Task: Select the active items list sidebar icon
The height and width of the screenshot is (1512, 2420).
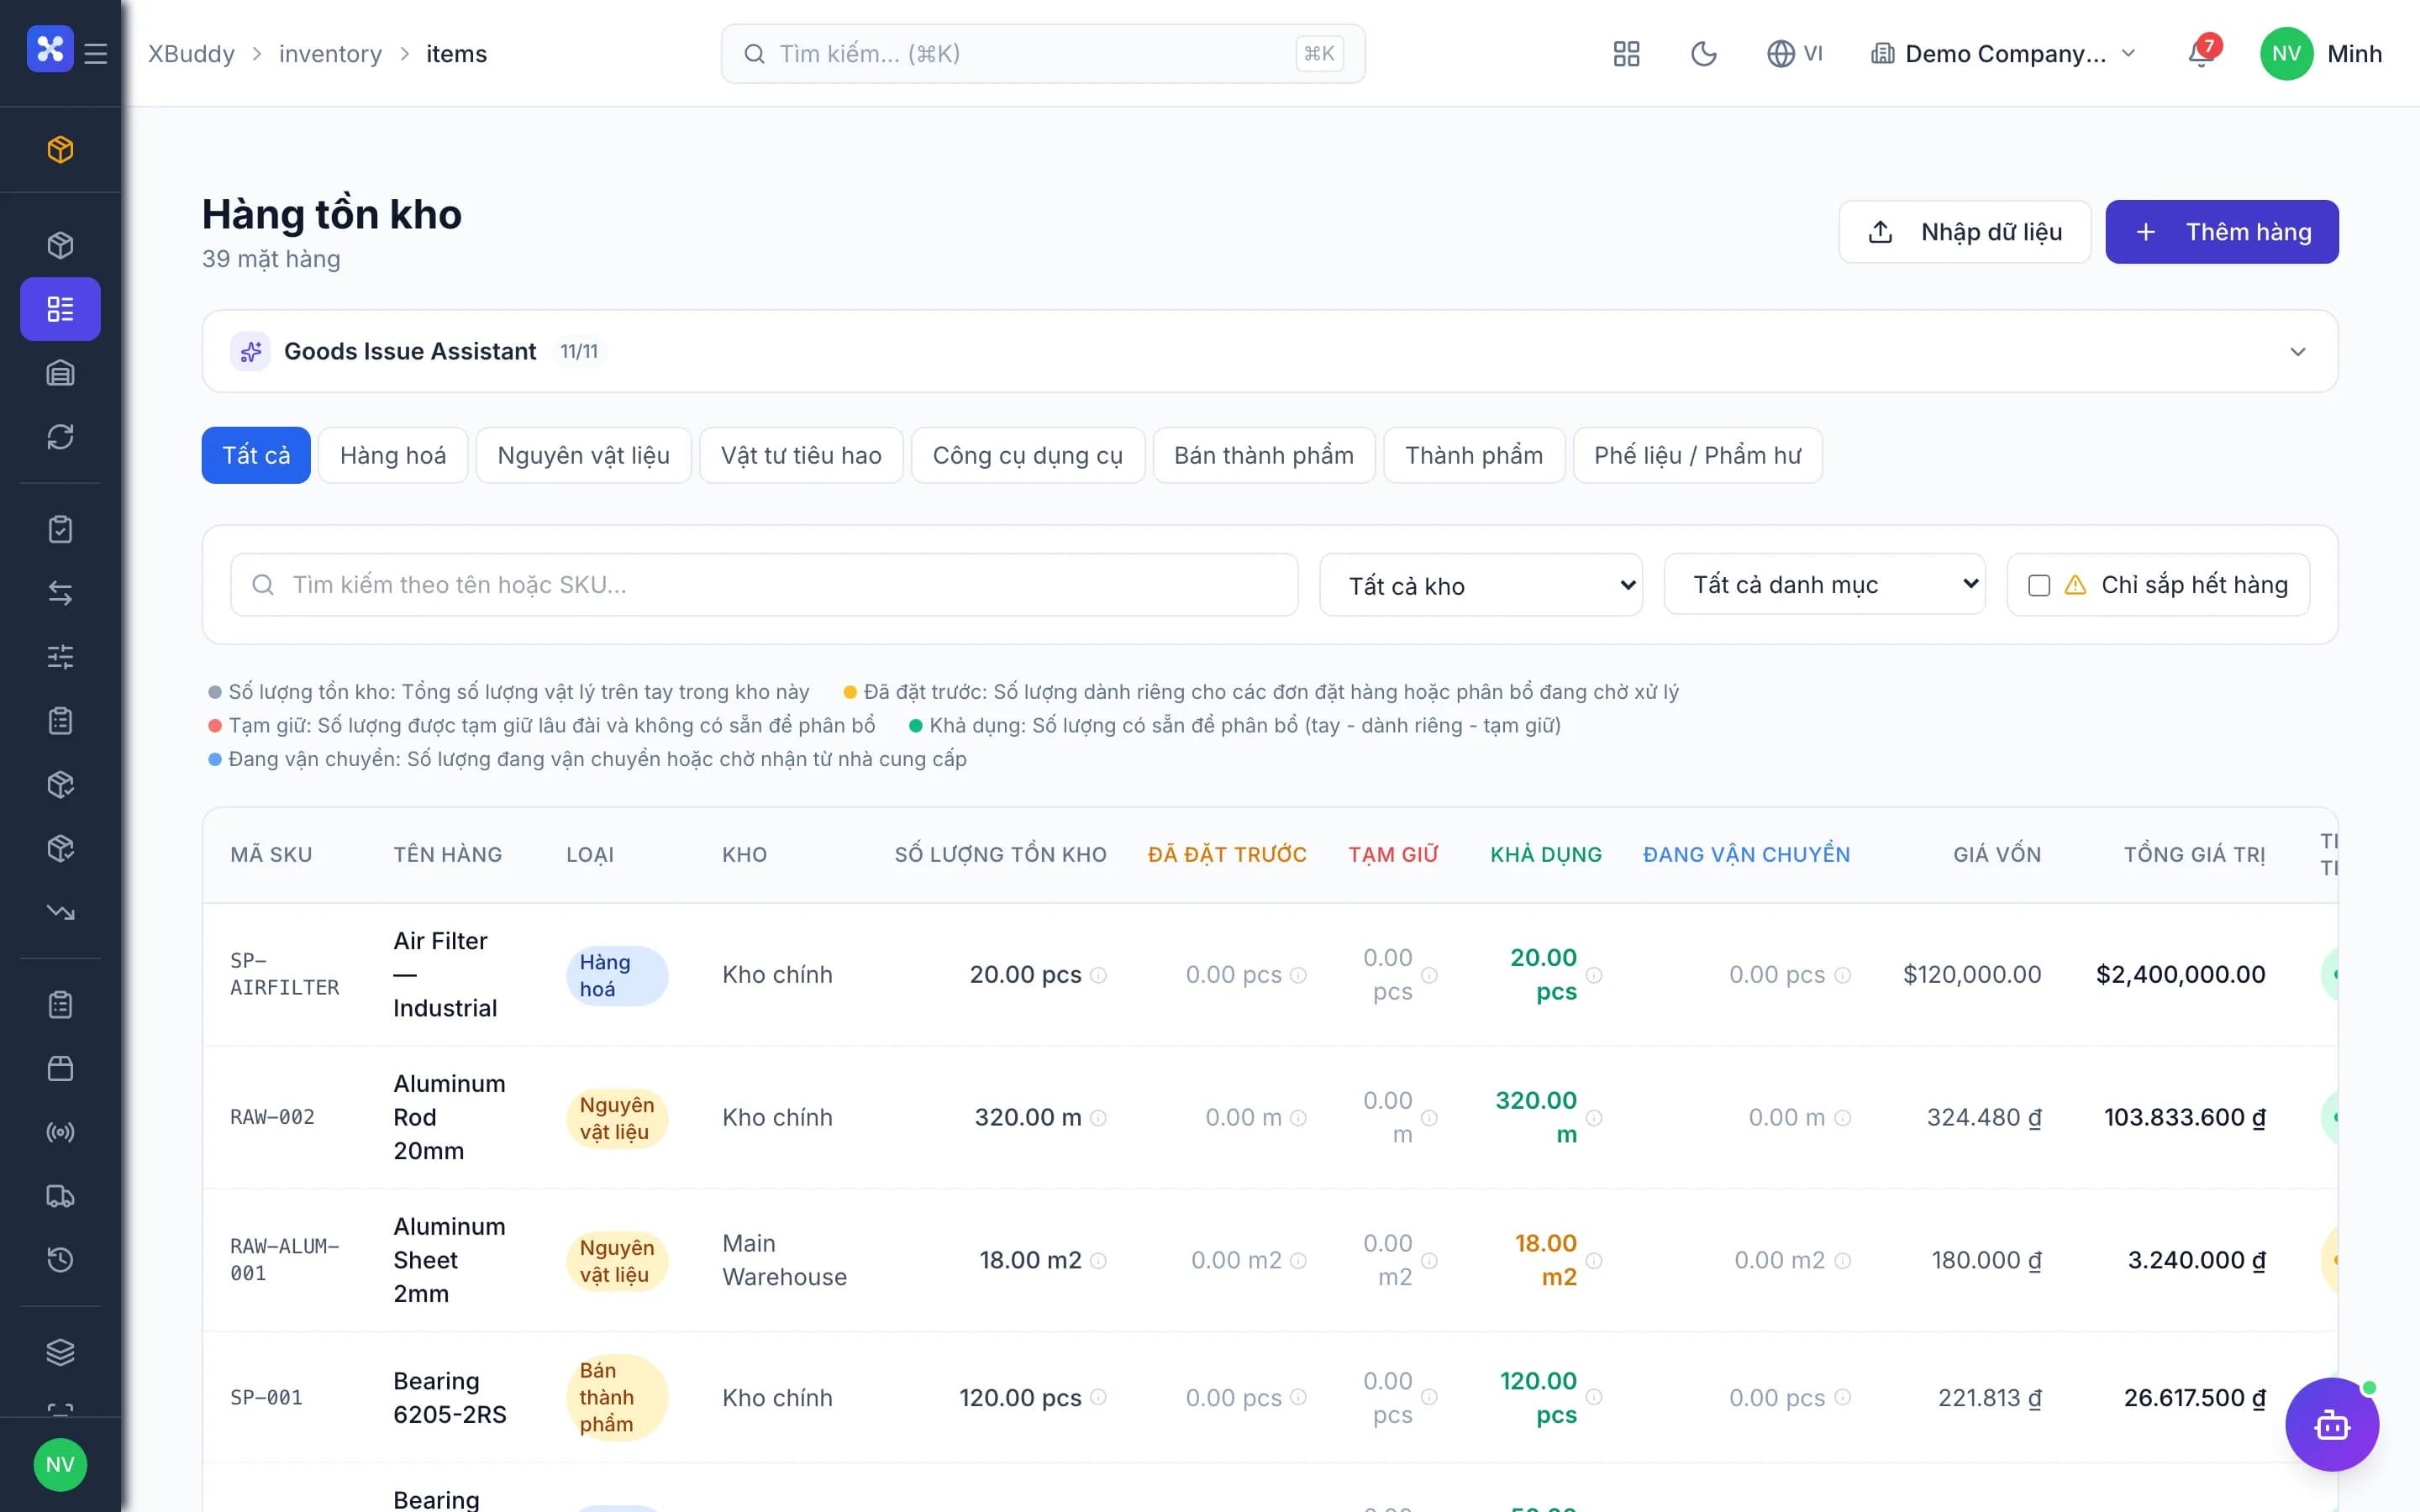Action: (60, 309)
